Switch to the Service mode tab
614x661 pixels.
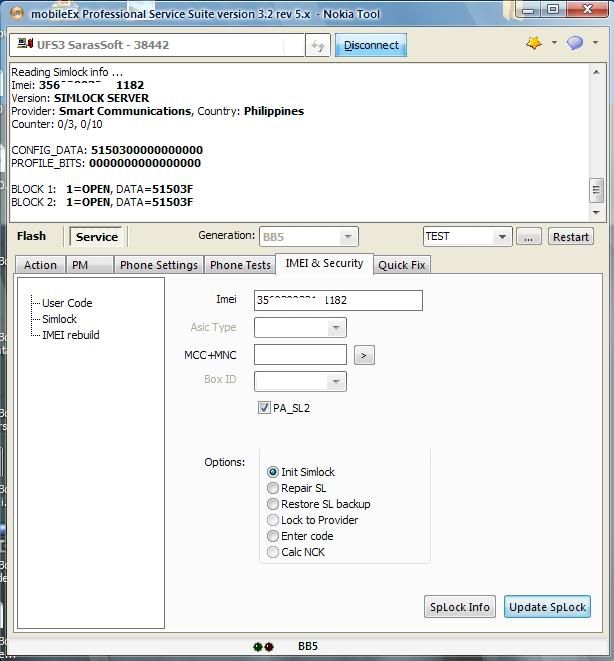click(97, 237)
